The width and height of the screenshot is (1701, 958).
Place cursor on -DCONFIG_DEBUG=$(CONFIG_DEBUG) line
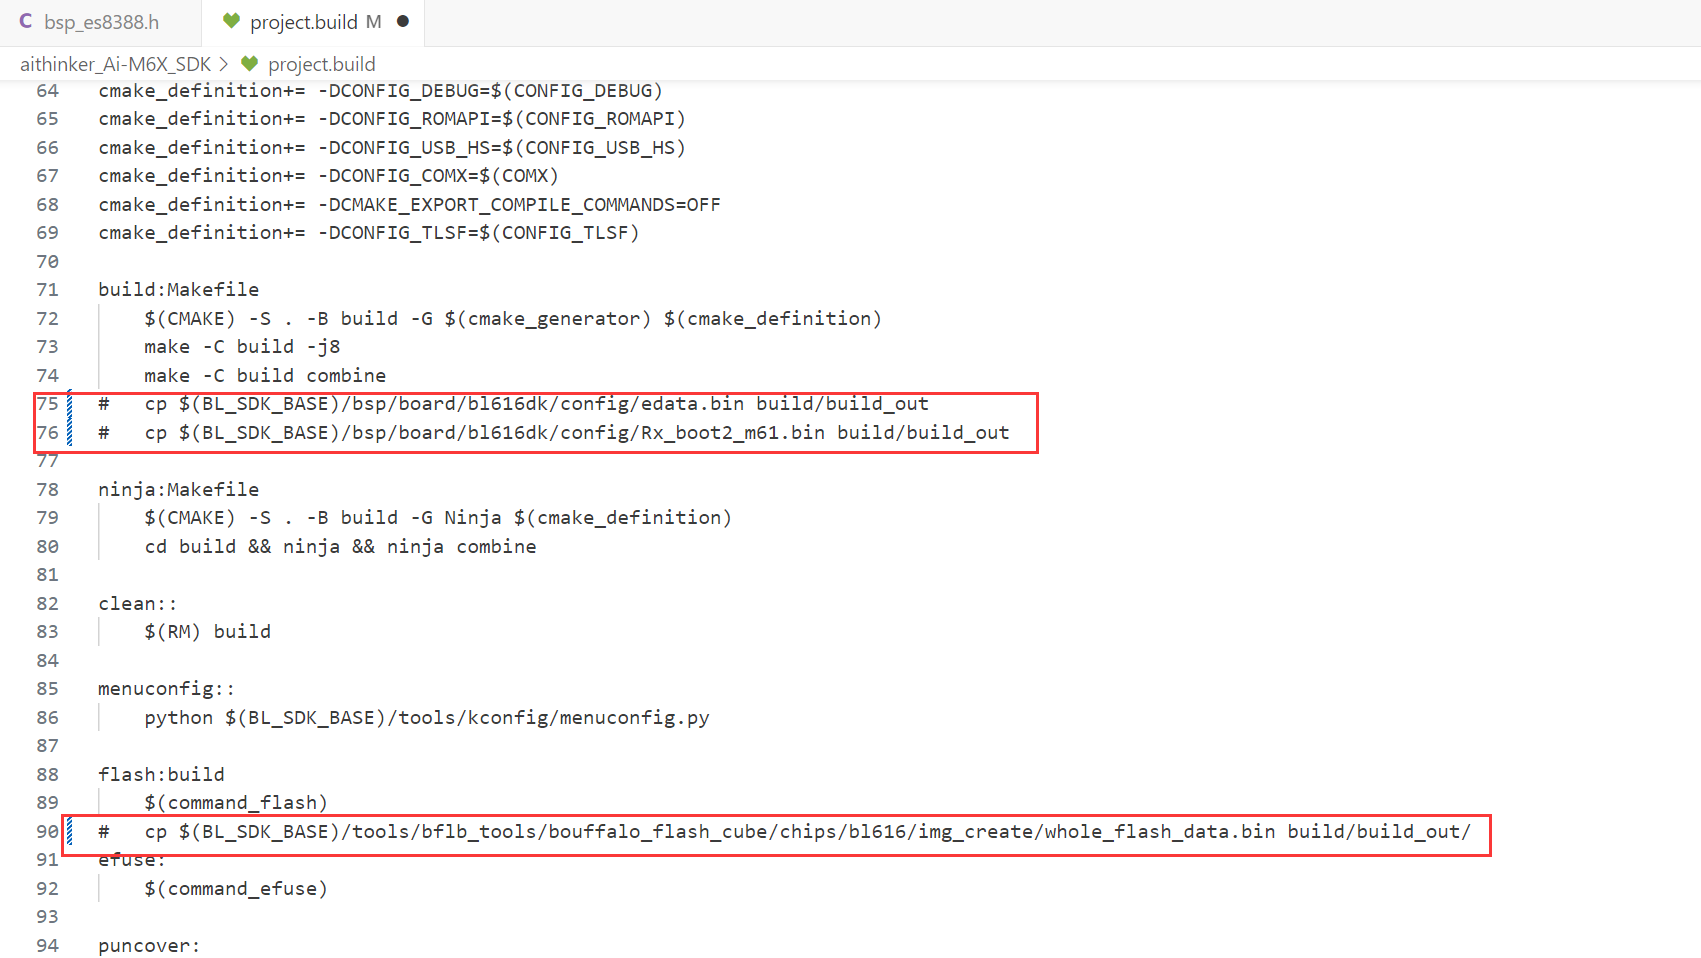pyautogui.click(x=380, y=91)
